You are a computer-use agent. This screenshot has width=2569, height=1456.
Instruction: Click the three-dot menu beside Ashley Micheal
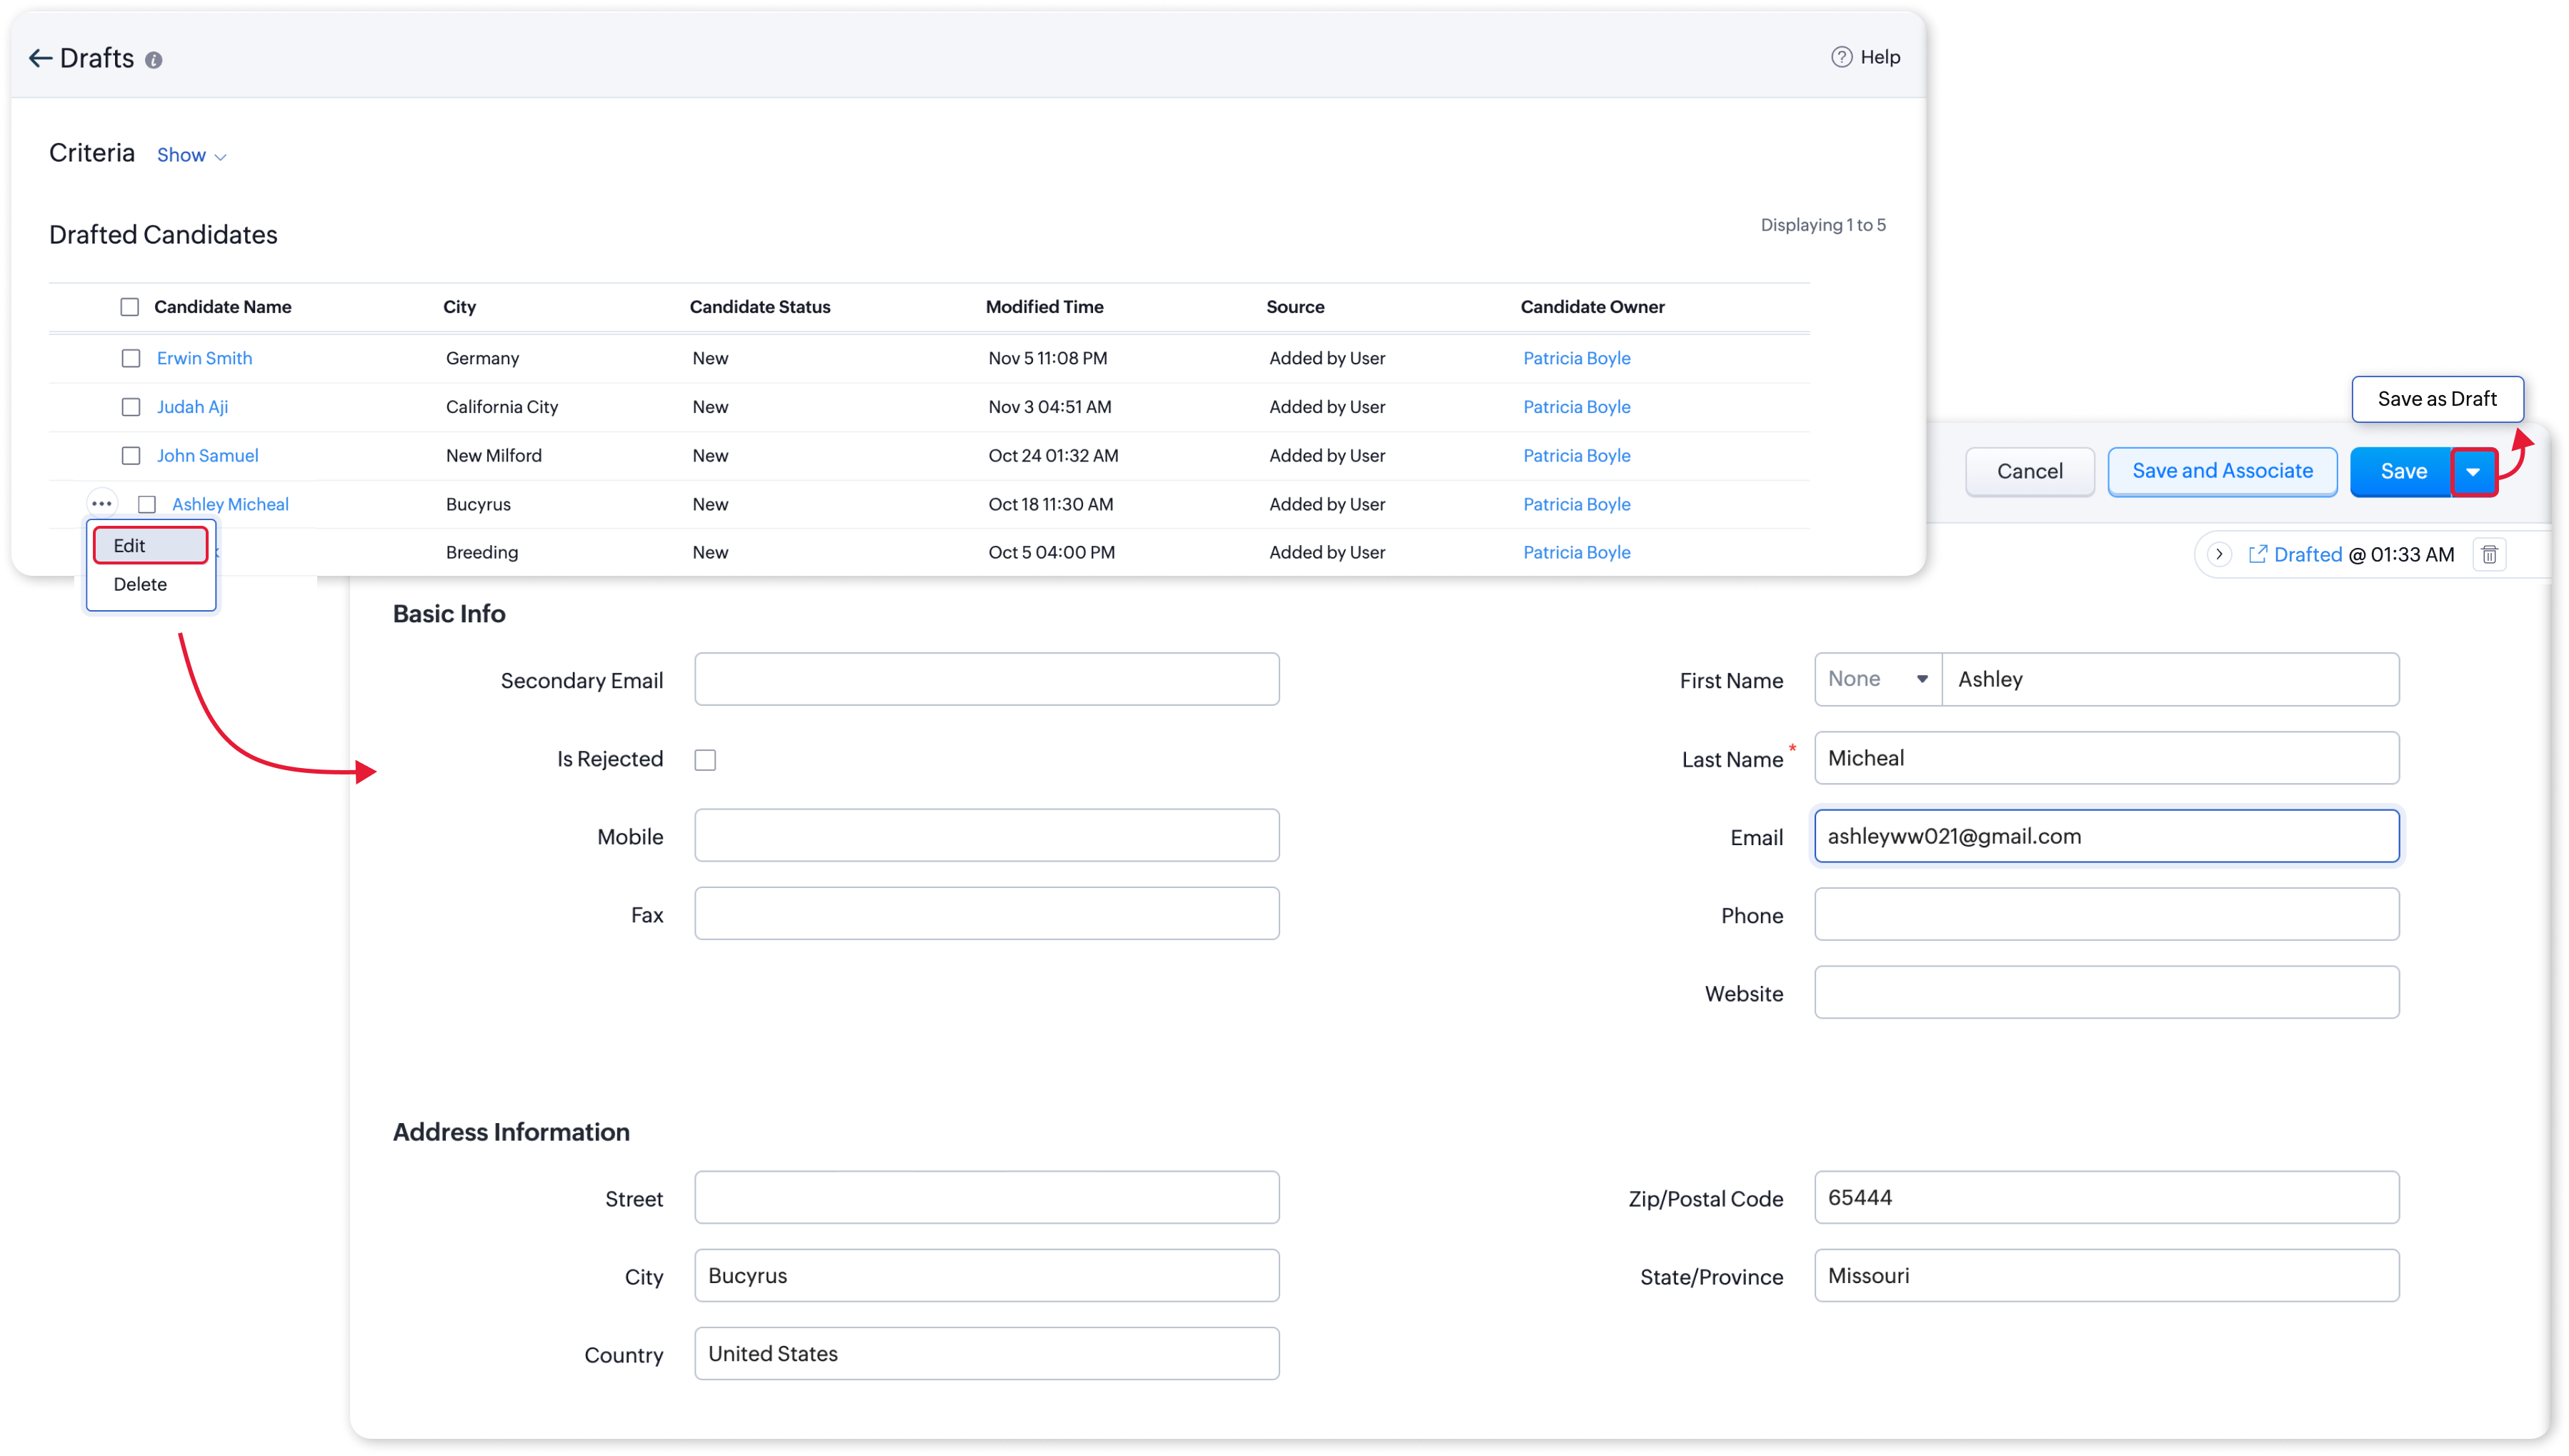coord(101,503)
